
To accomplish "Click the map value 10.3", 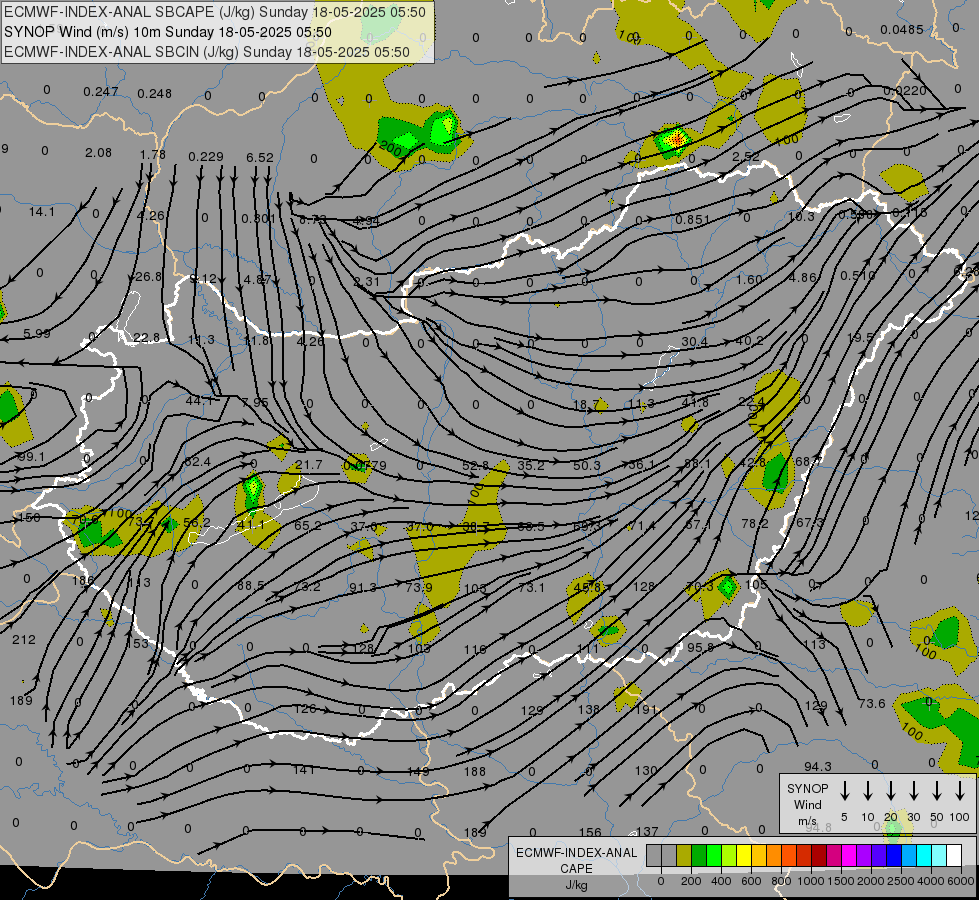I will 801,217.
